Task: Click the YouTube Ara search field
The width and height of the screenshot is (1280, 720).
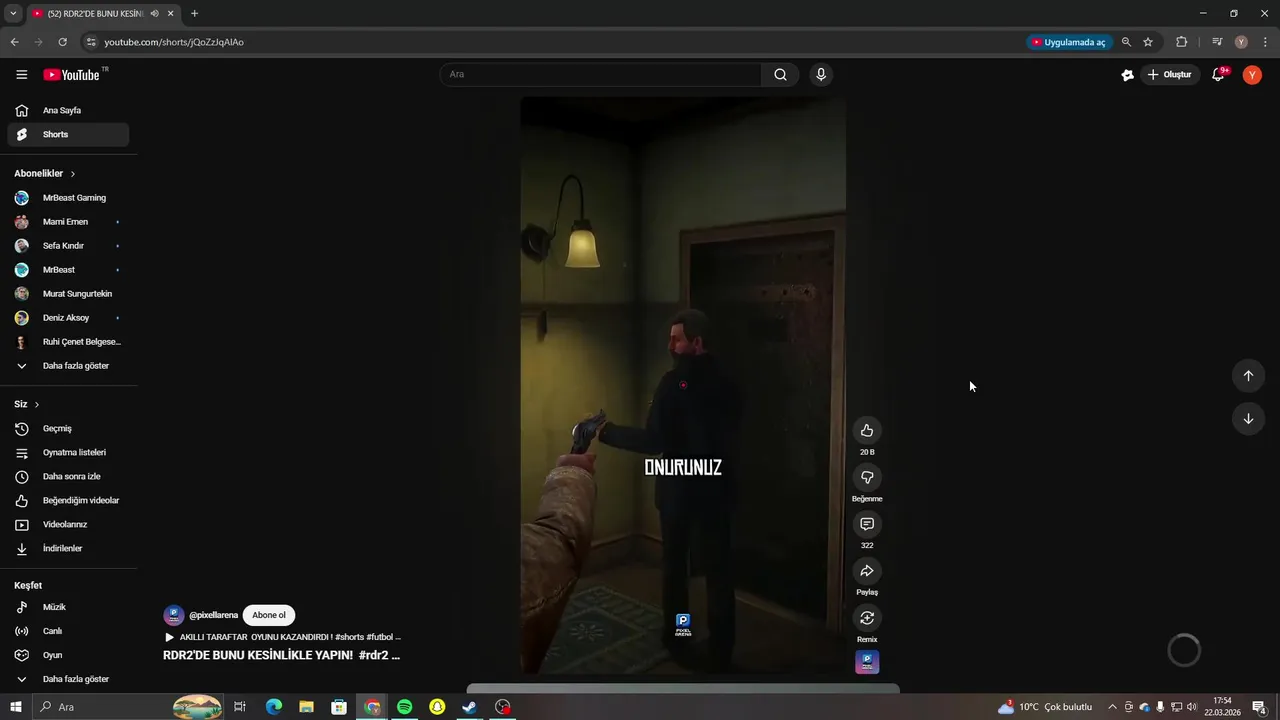Action: click(x=600, y=74)
